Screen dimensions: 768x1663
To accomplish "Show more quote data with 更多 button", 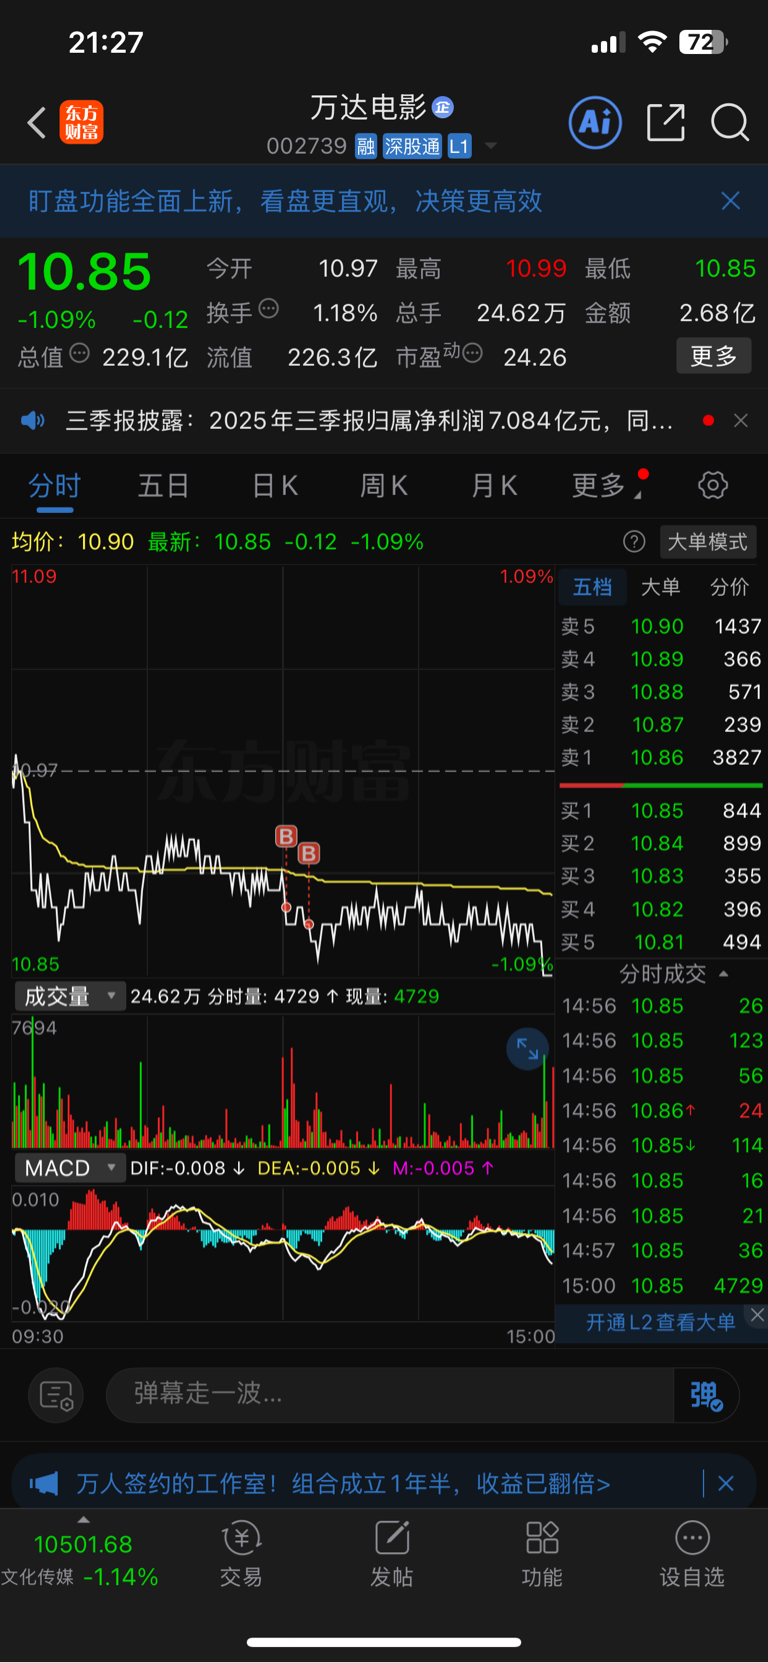I will coord(714,356).
